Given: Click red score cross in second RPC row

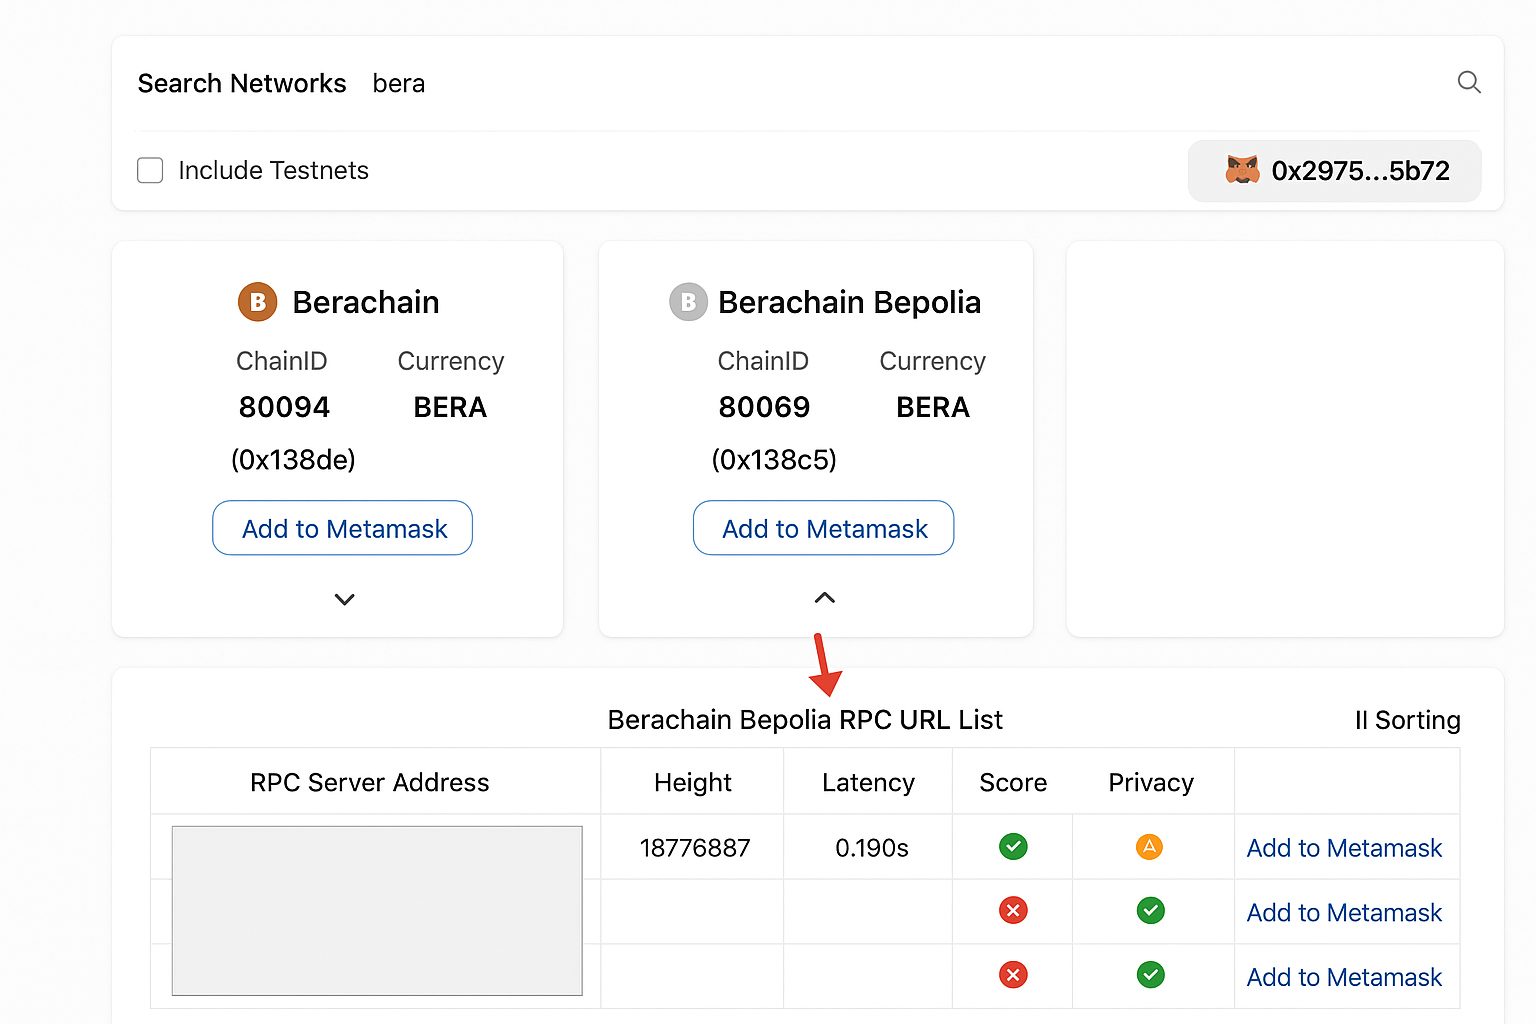Looking at the screenshot, I should pos(1013,911).
